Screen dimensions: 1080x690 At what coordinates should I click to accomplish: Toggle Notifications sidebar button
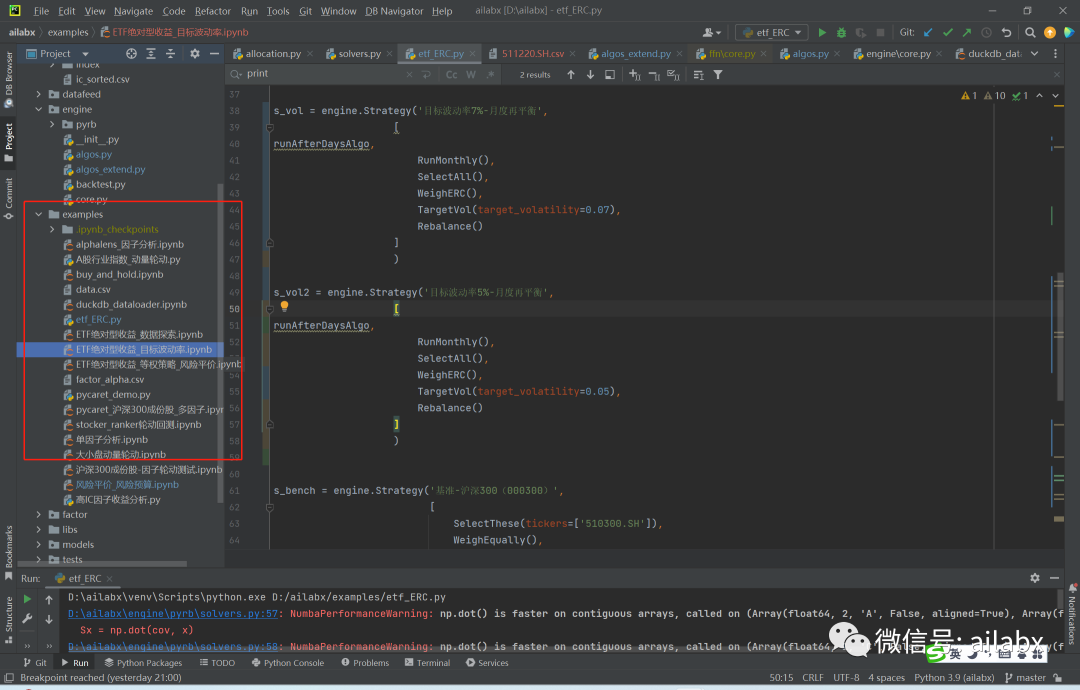point(1072,614)
